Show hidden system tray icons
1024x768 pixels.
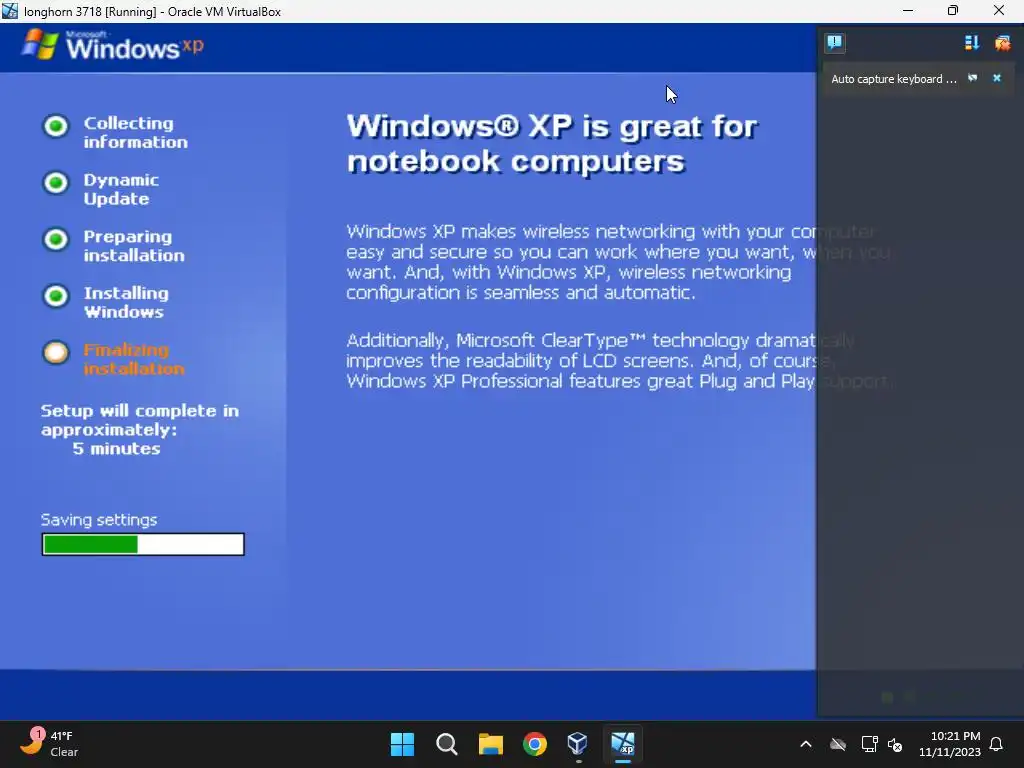tap(806, 744)
